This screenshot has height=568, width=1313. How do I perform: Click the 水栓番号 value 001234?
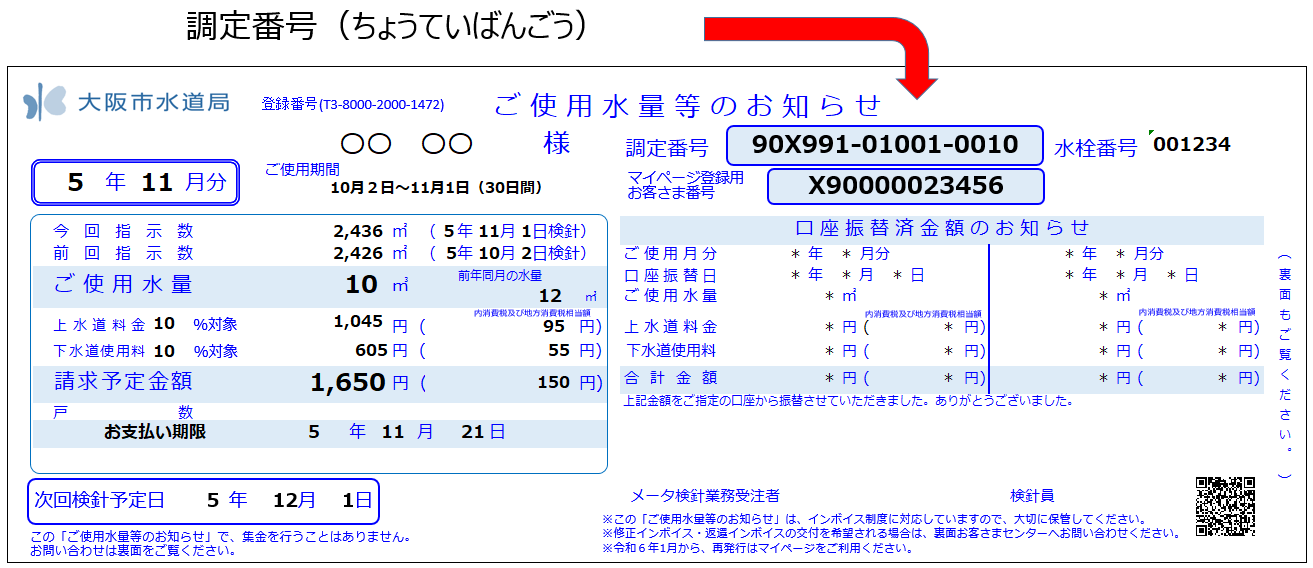coord(1192,145)
